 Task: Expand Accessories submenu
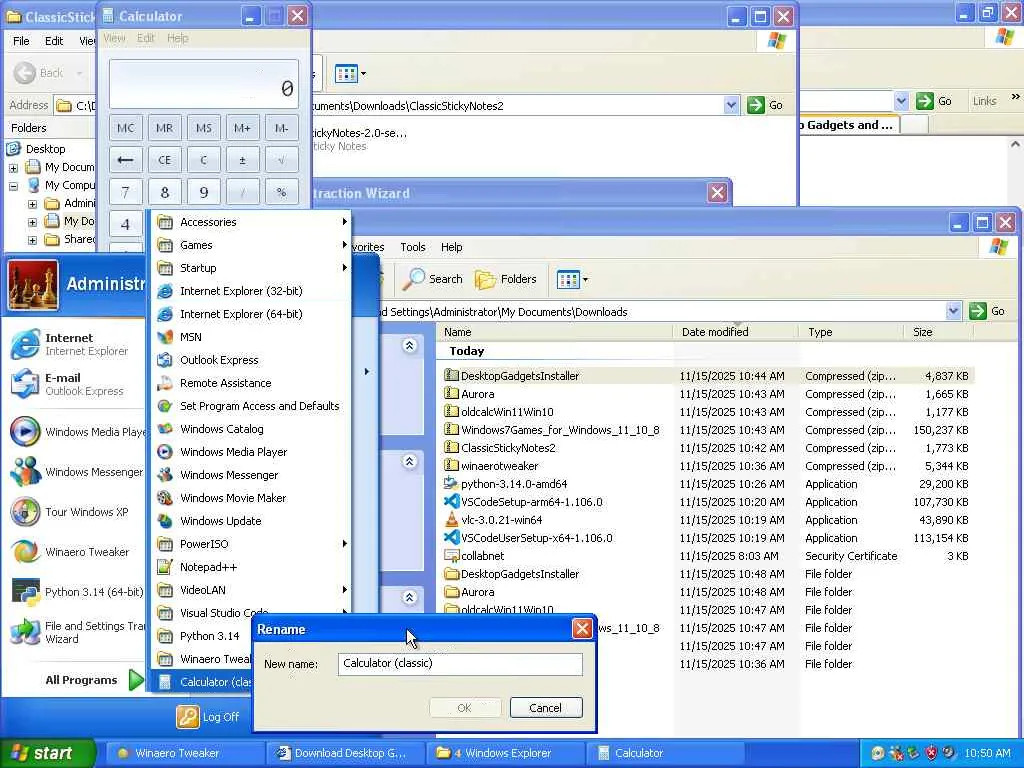251,222
